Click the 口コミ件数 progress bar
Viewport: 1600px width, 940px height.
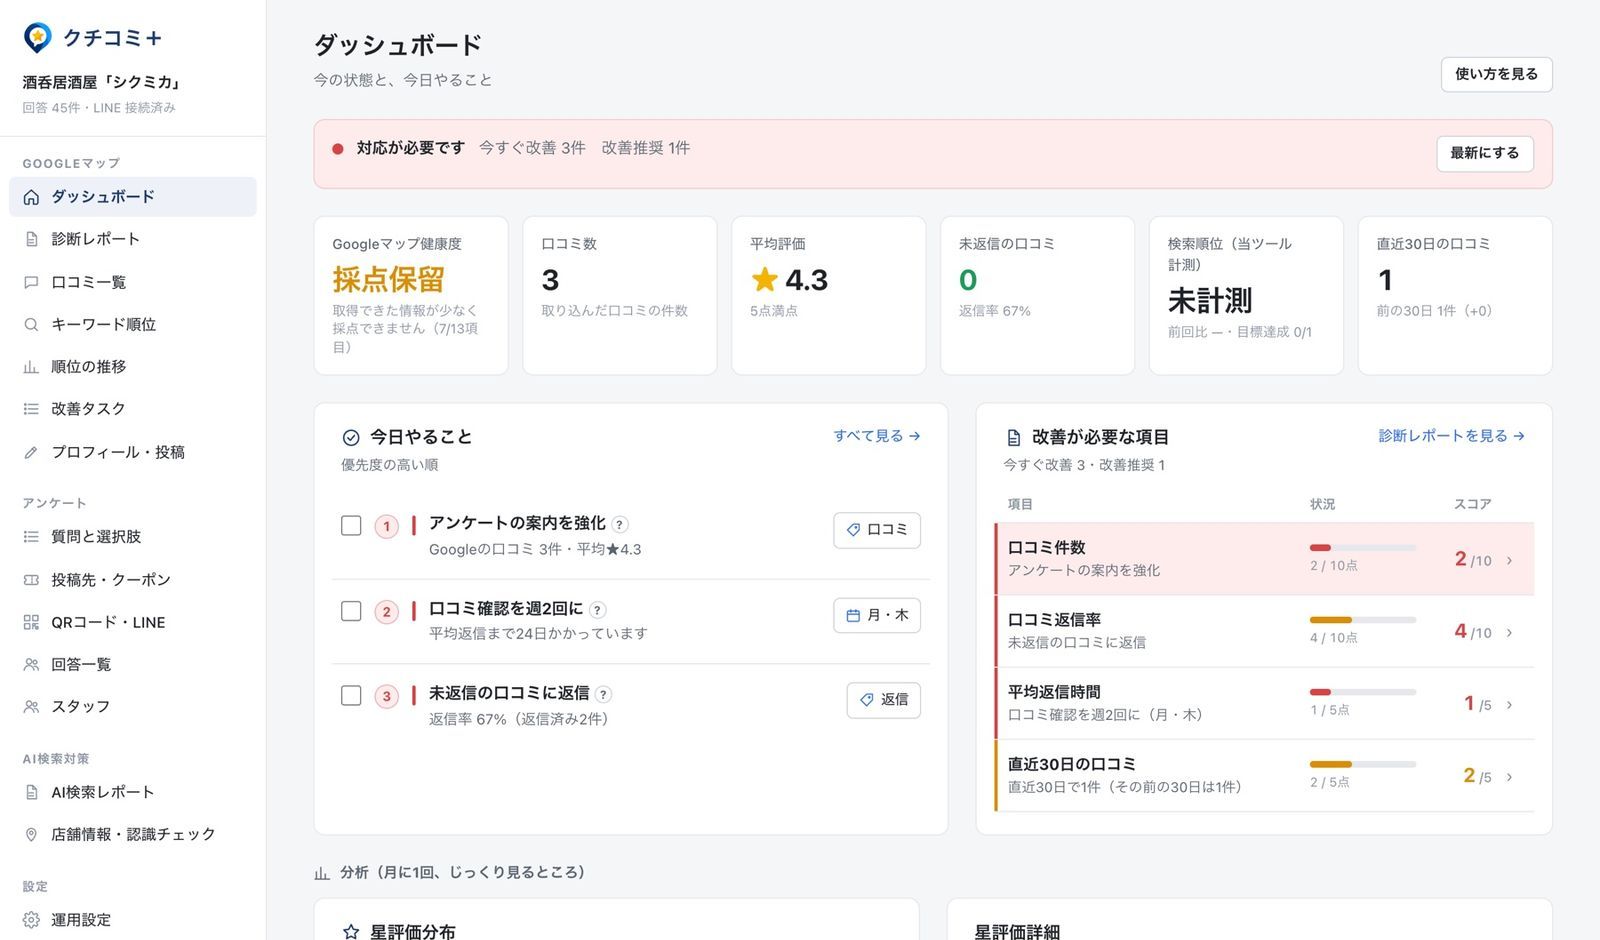(1362, 547)
